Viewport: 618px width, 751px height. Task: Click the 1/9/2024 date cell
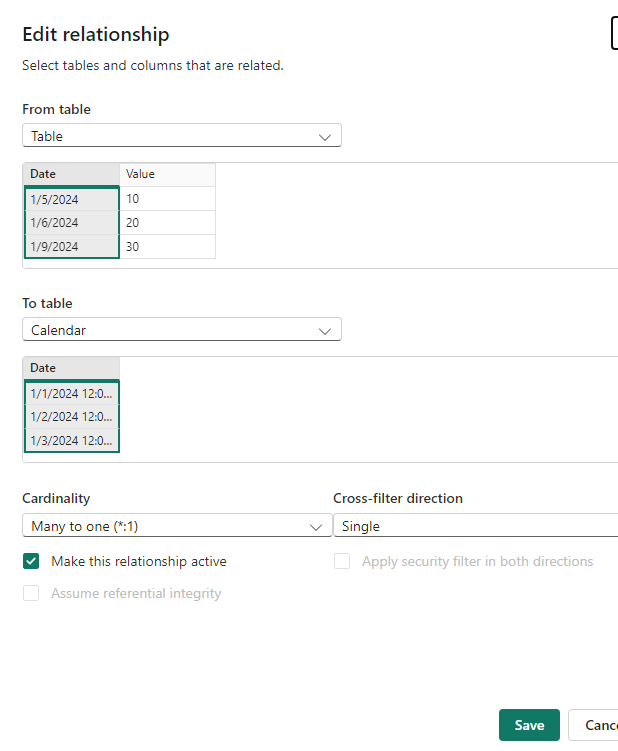click(71, 246)
